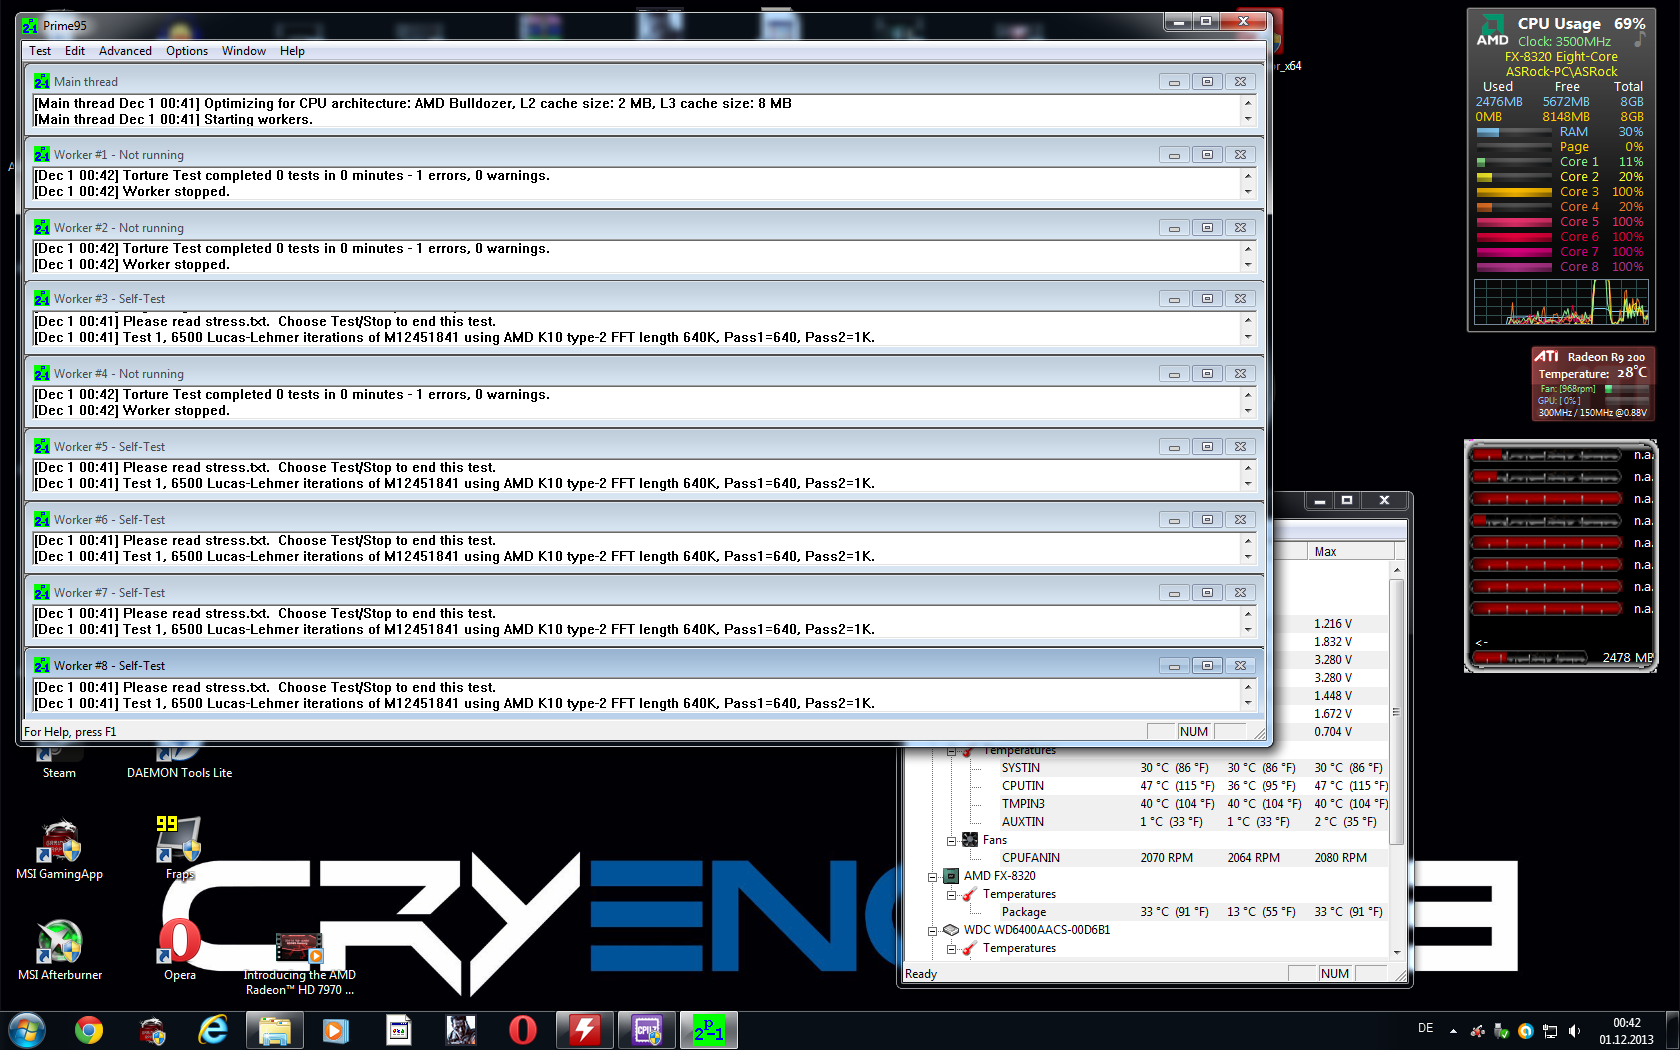Open the DAEMON Tools Lite desktop shortcut
This screenshot has width=1680, height=1050.
pyautogui.click(x=180, y=762)
